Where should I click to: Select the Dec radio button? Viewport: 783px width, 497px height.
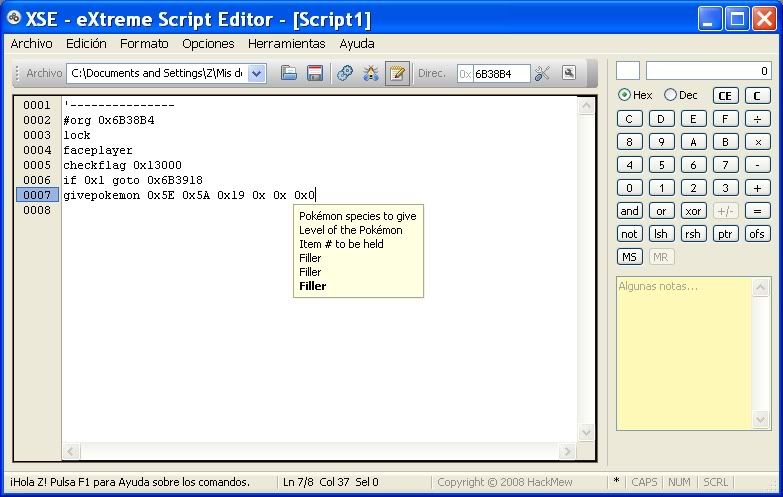[x=670, y=95]
